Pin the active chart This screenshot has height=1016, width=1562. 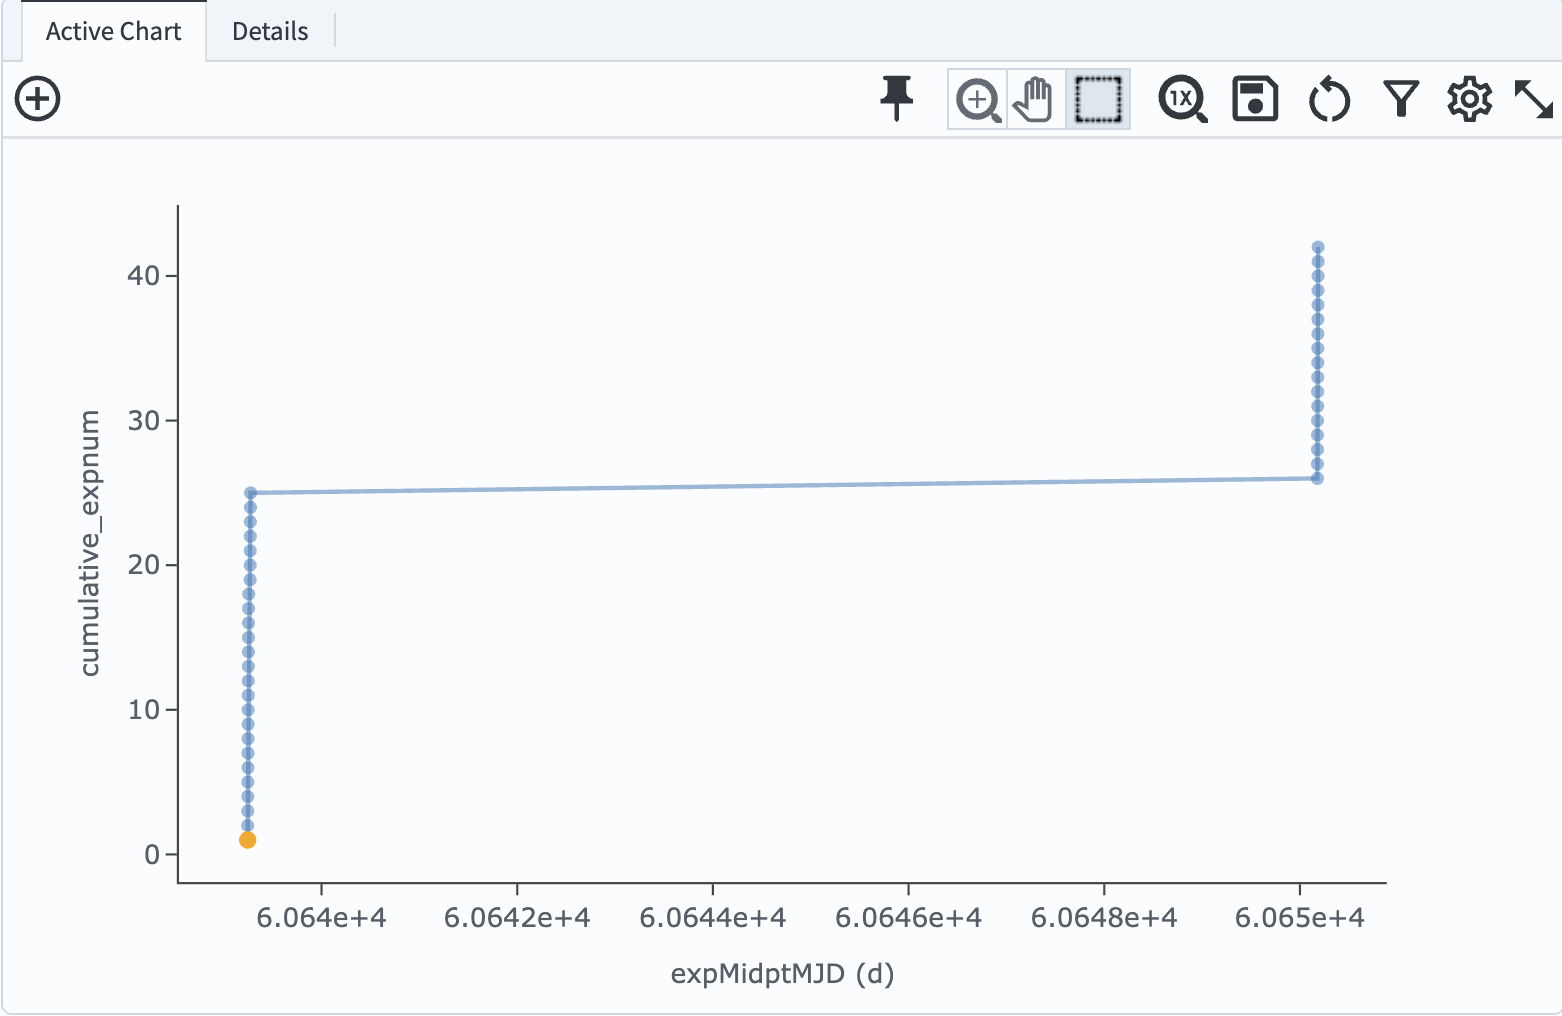(x=897, y=99)
